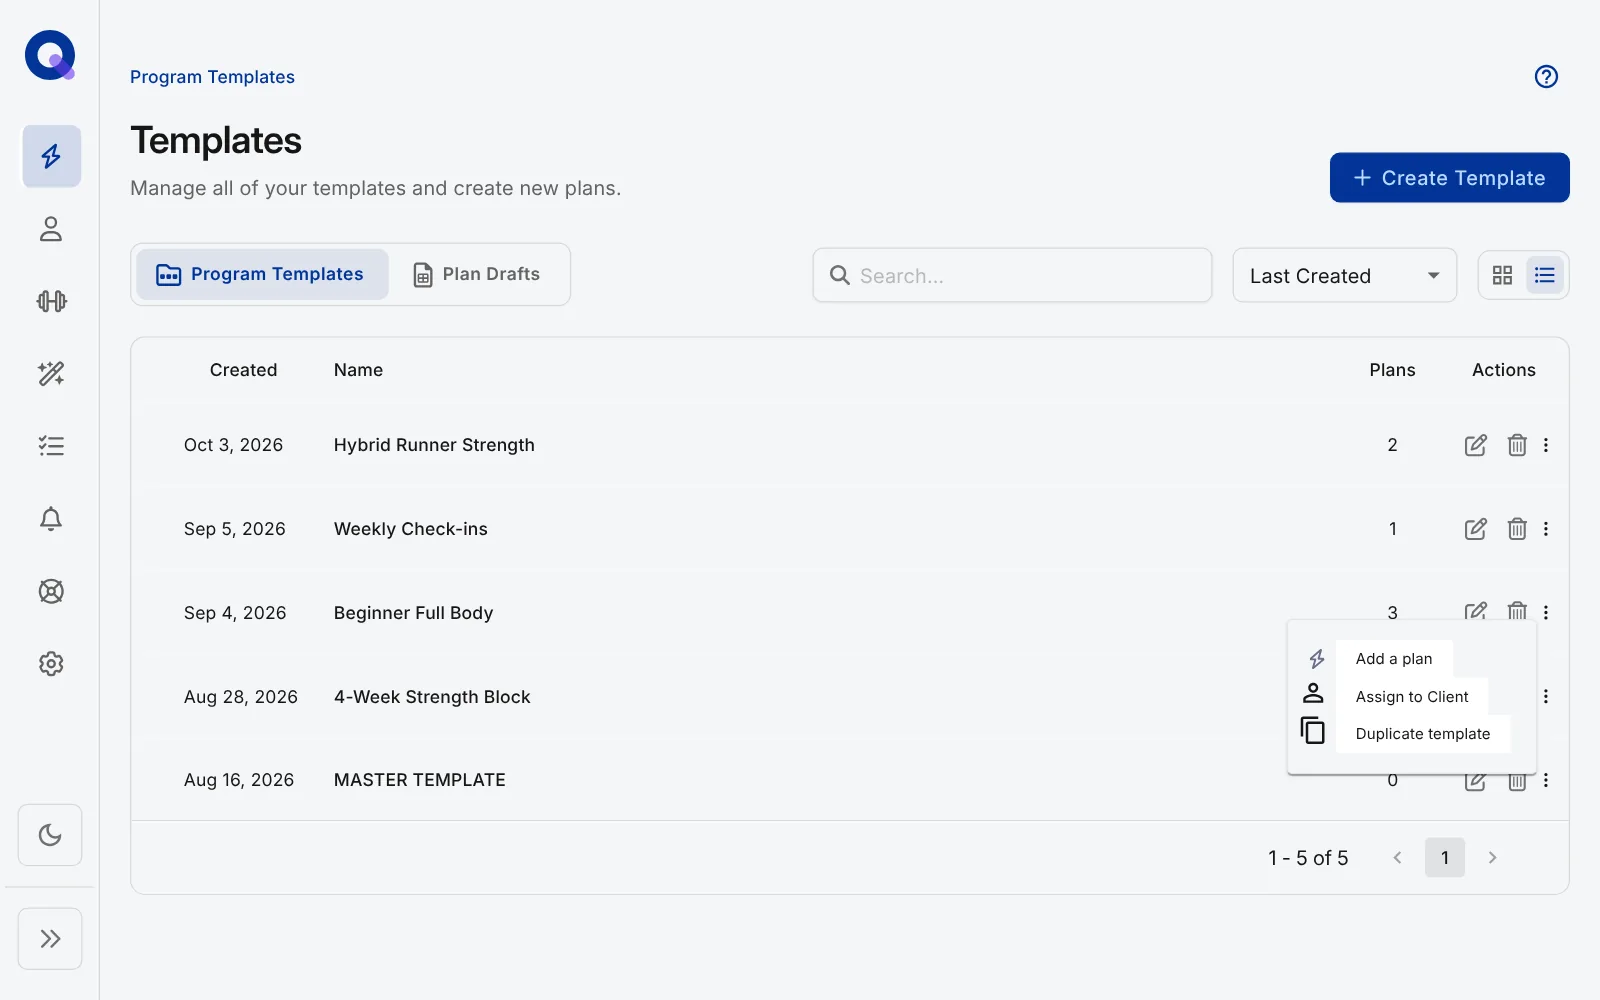
Task: Choose Duplicate template from the menu
Action: [1423, 734]
